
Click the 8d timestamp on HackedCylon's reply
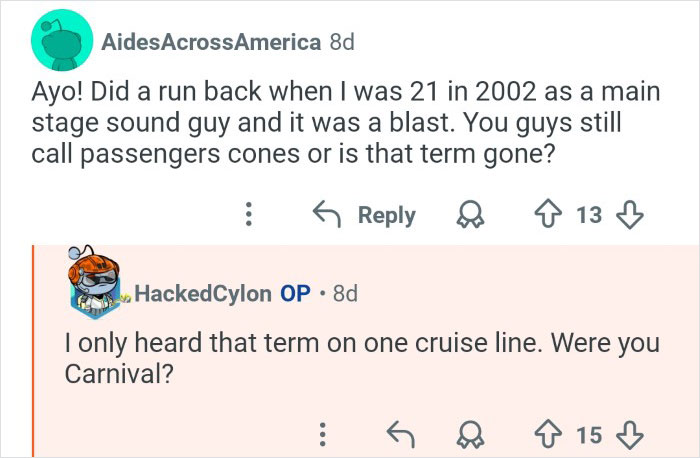[x=344, y=293]
